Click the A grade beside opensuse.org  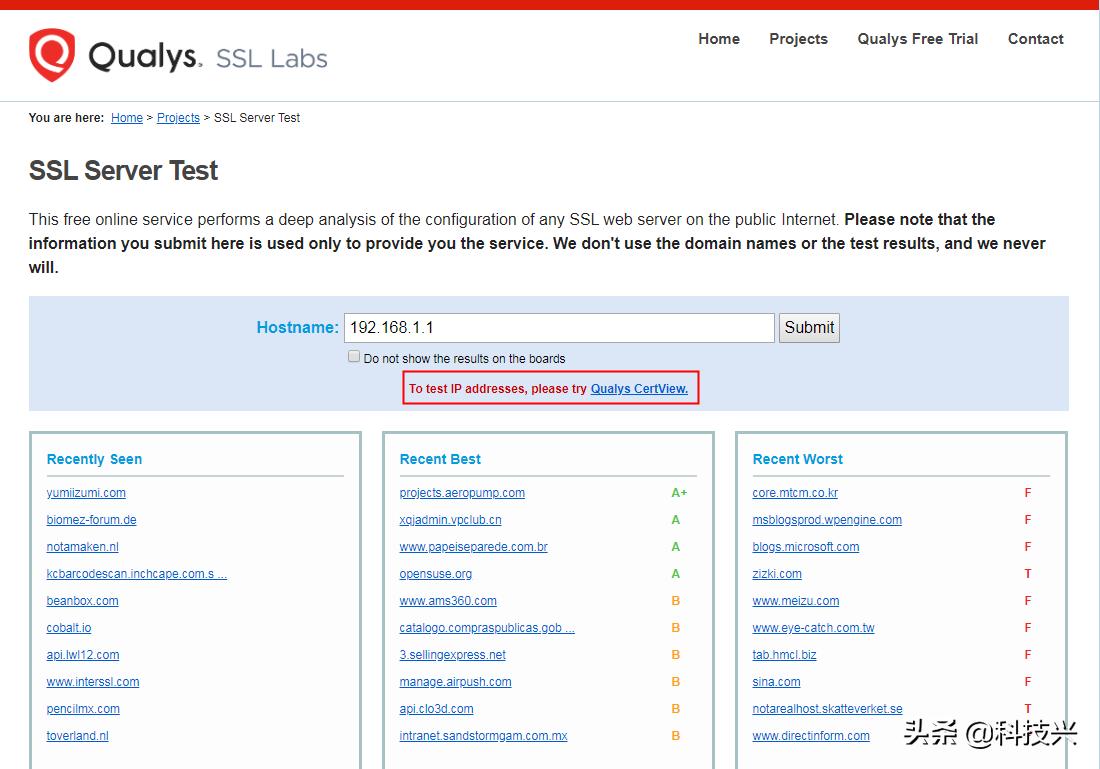coord(676,574)
